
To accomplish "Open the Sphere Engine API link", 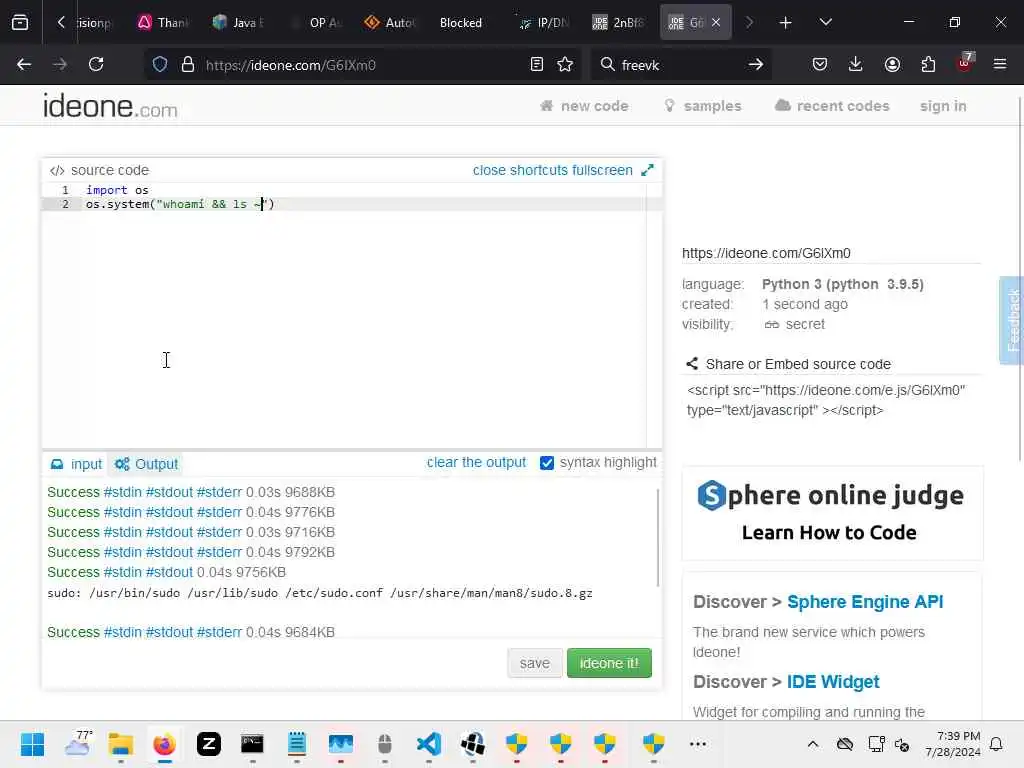I will point(865,601).
